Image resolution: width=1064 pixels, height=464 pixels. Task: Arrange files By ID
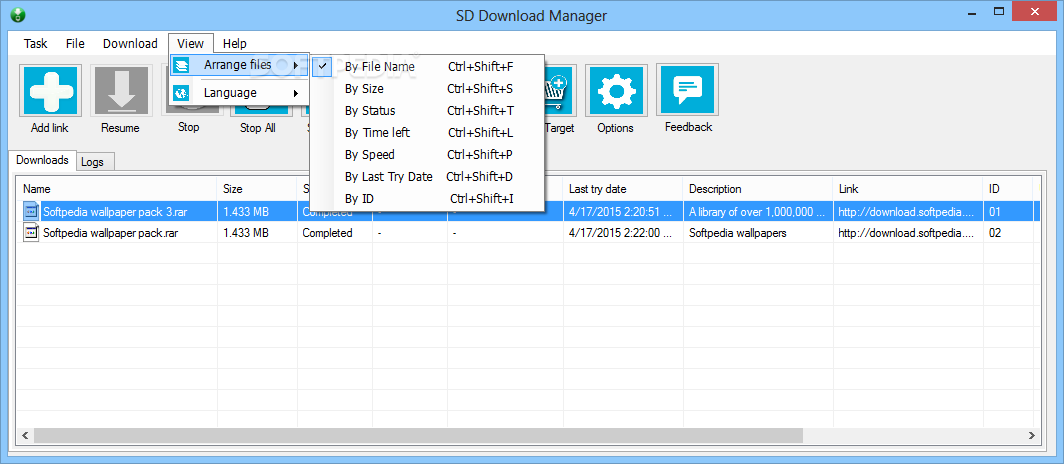[428, 199]
